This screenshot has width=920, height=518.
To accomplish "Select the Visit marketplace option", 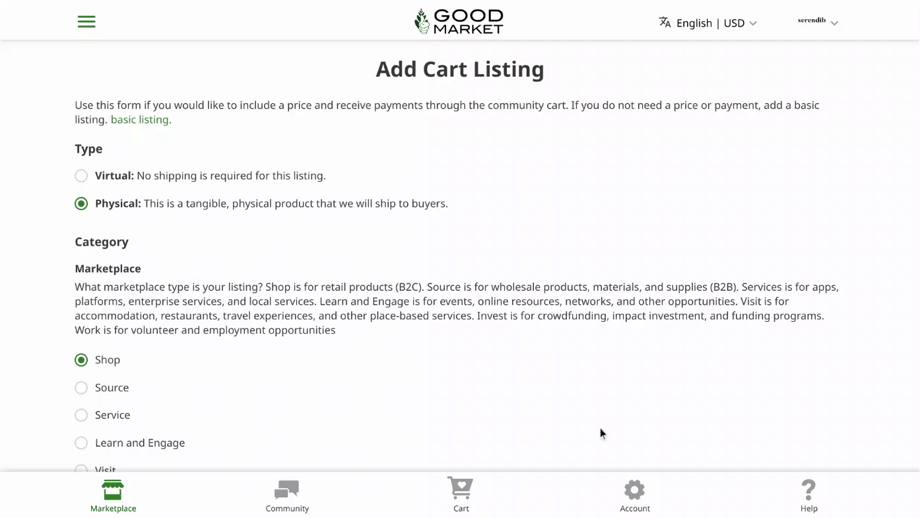I will pyautogui.click(x=81, y=468).
